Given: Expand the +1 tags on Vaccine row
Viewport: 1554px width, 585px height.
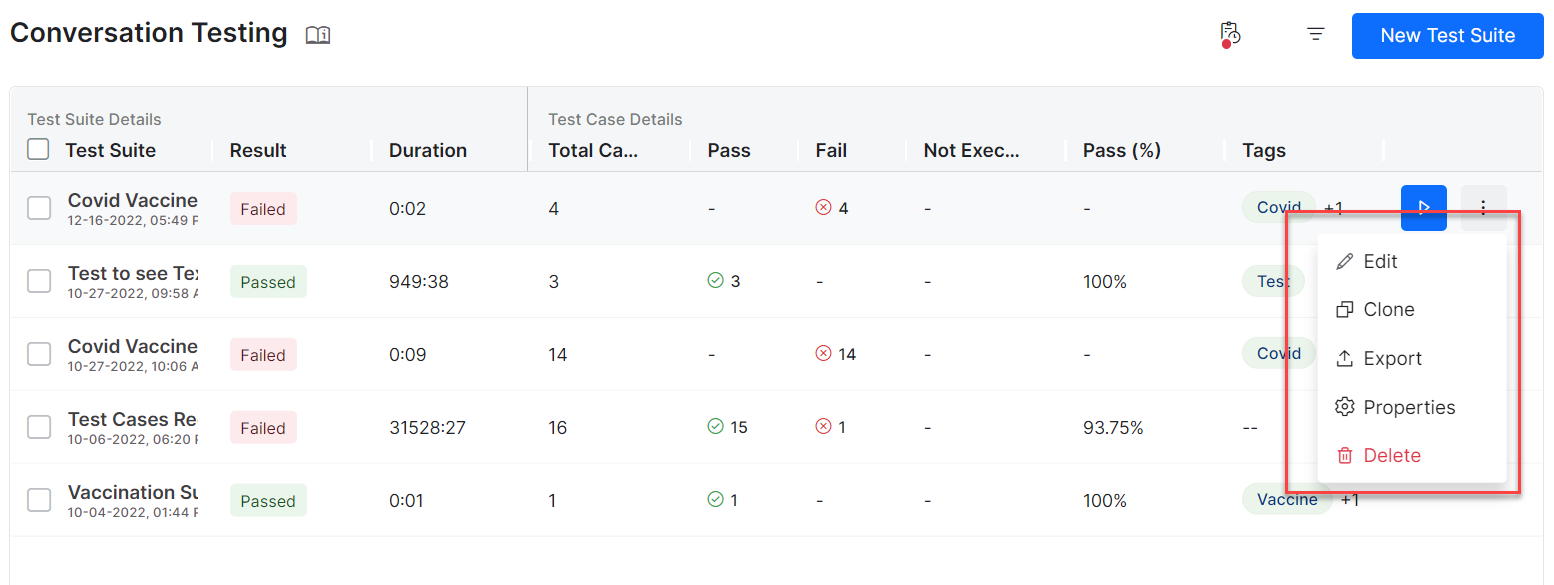Looking at the screenshot, I should 1350,500.
